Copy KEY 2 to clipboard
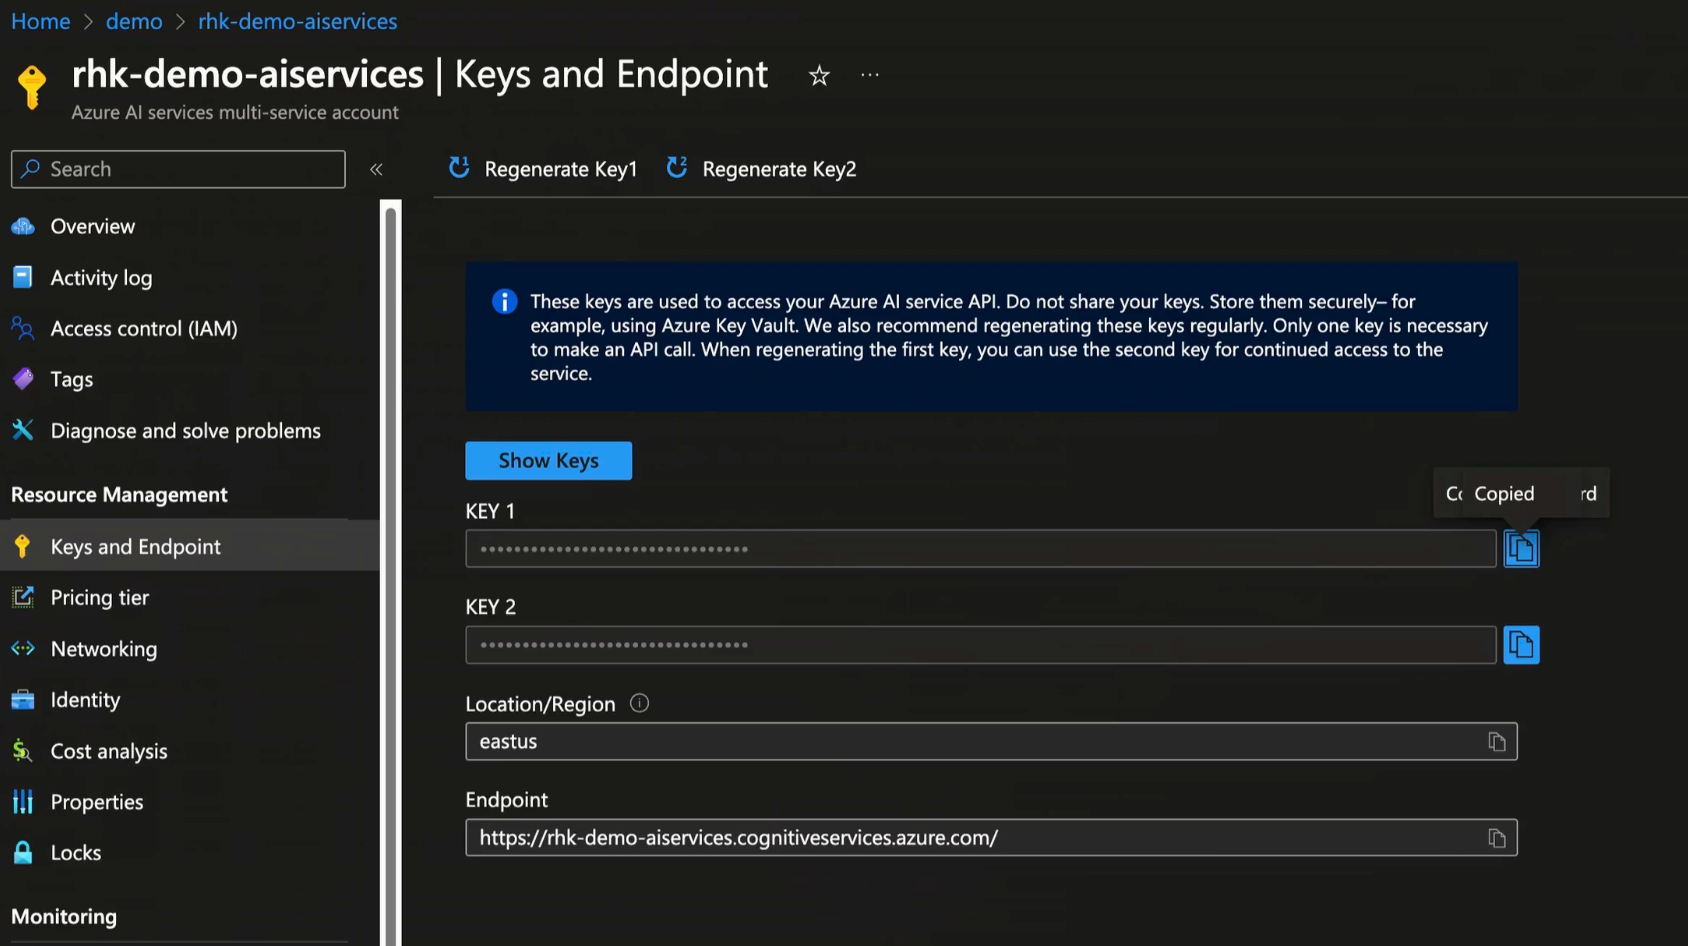 tap(1521, 645)
